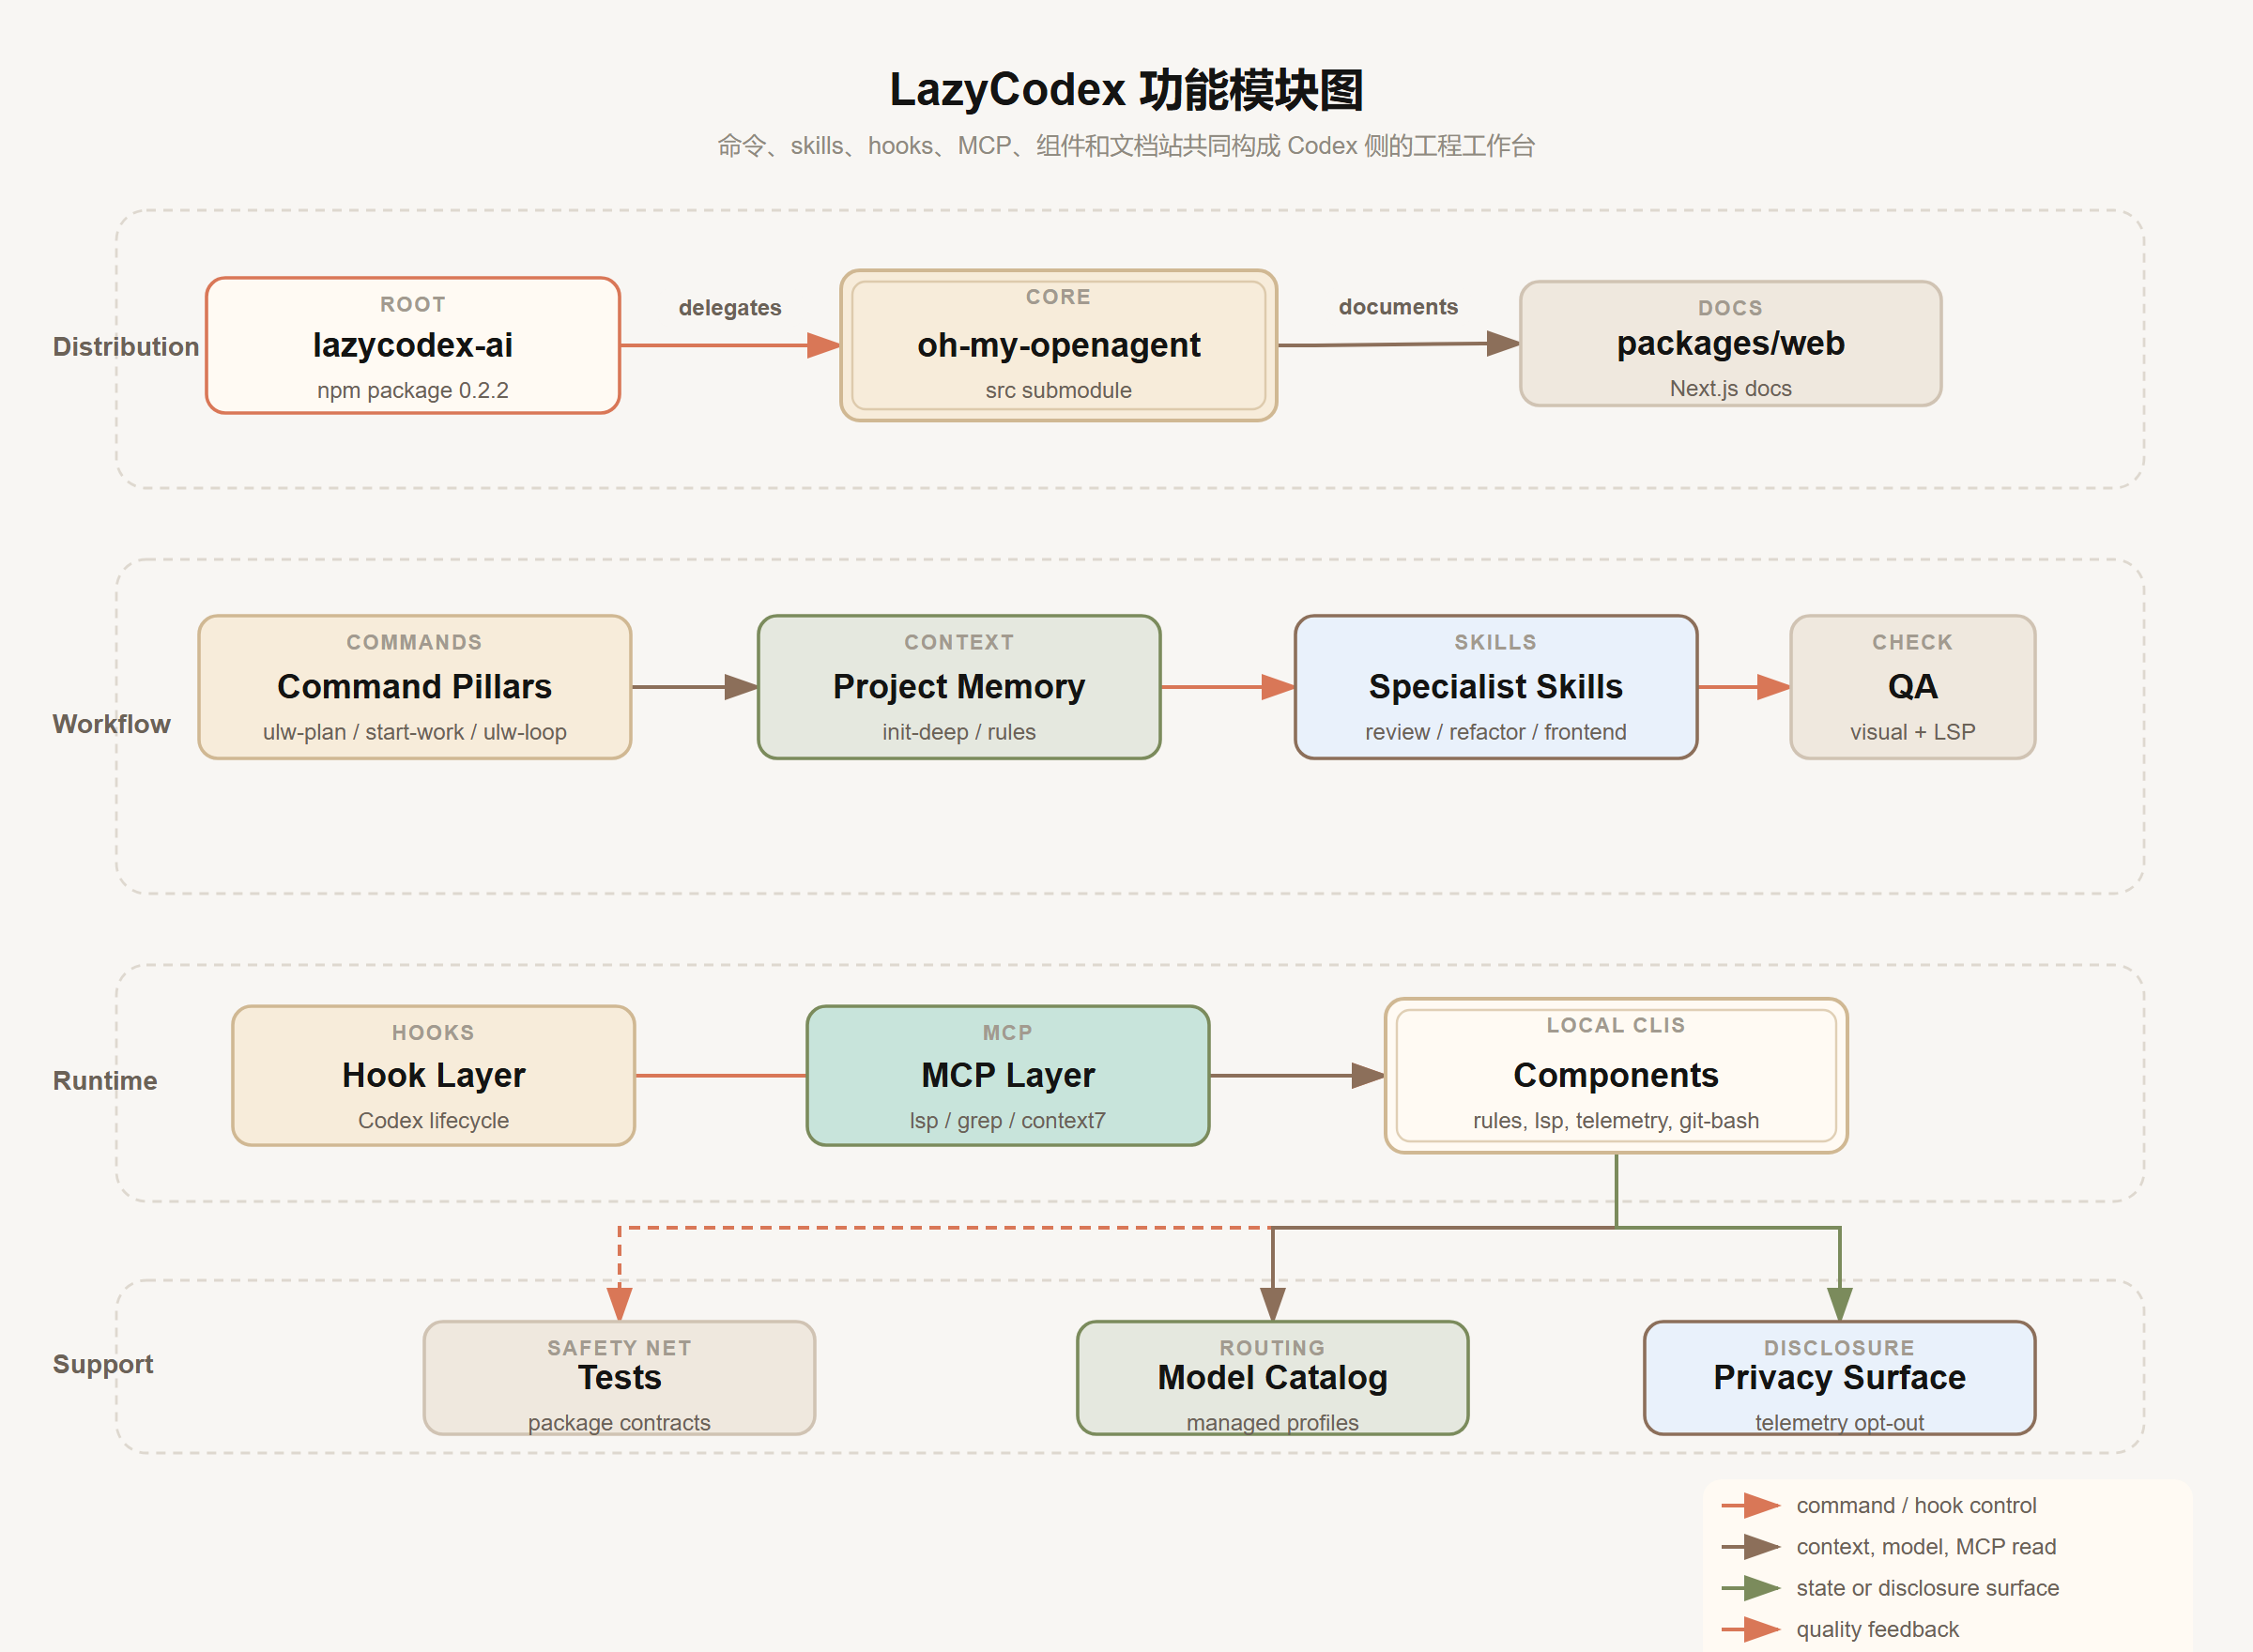The width and height of the screenshot is (2253, 1652).
Task: Click 'context, model, MCP read' legend text
Action: (1926, 1547)
